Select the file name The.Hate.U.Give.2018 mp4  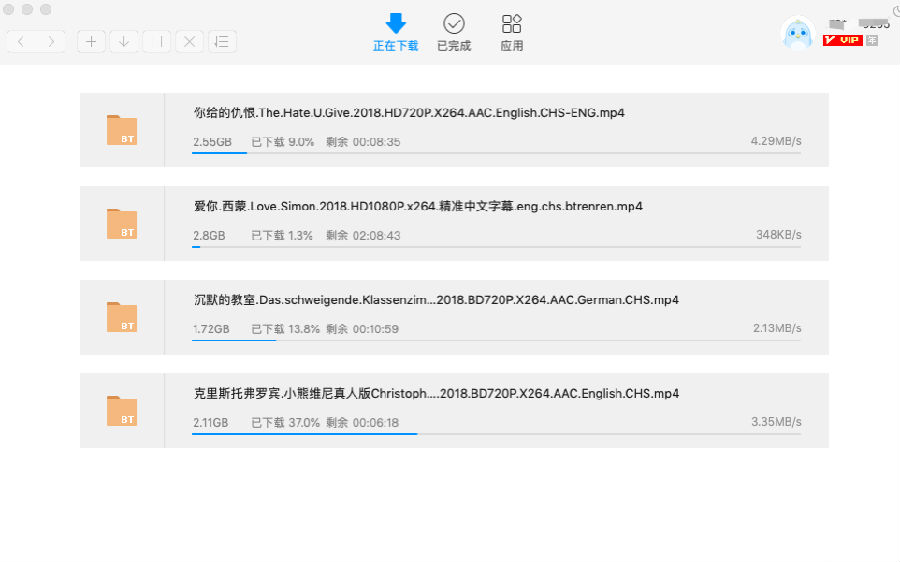coord(409,113)
